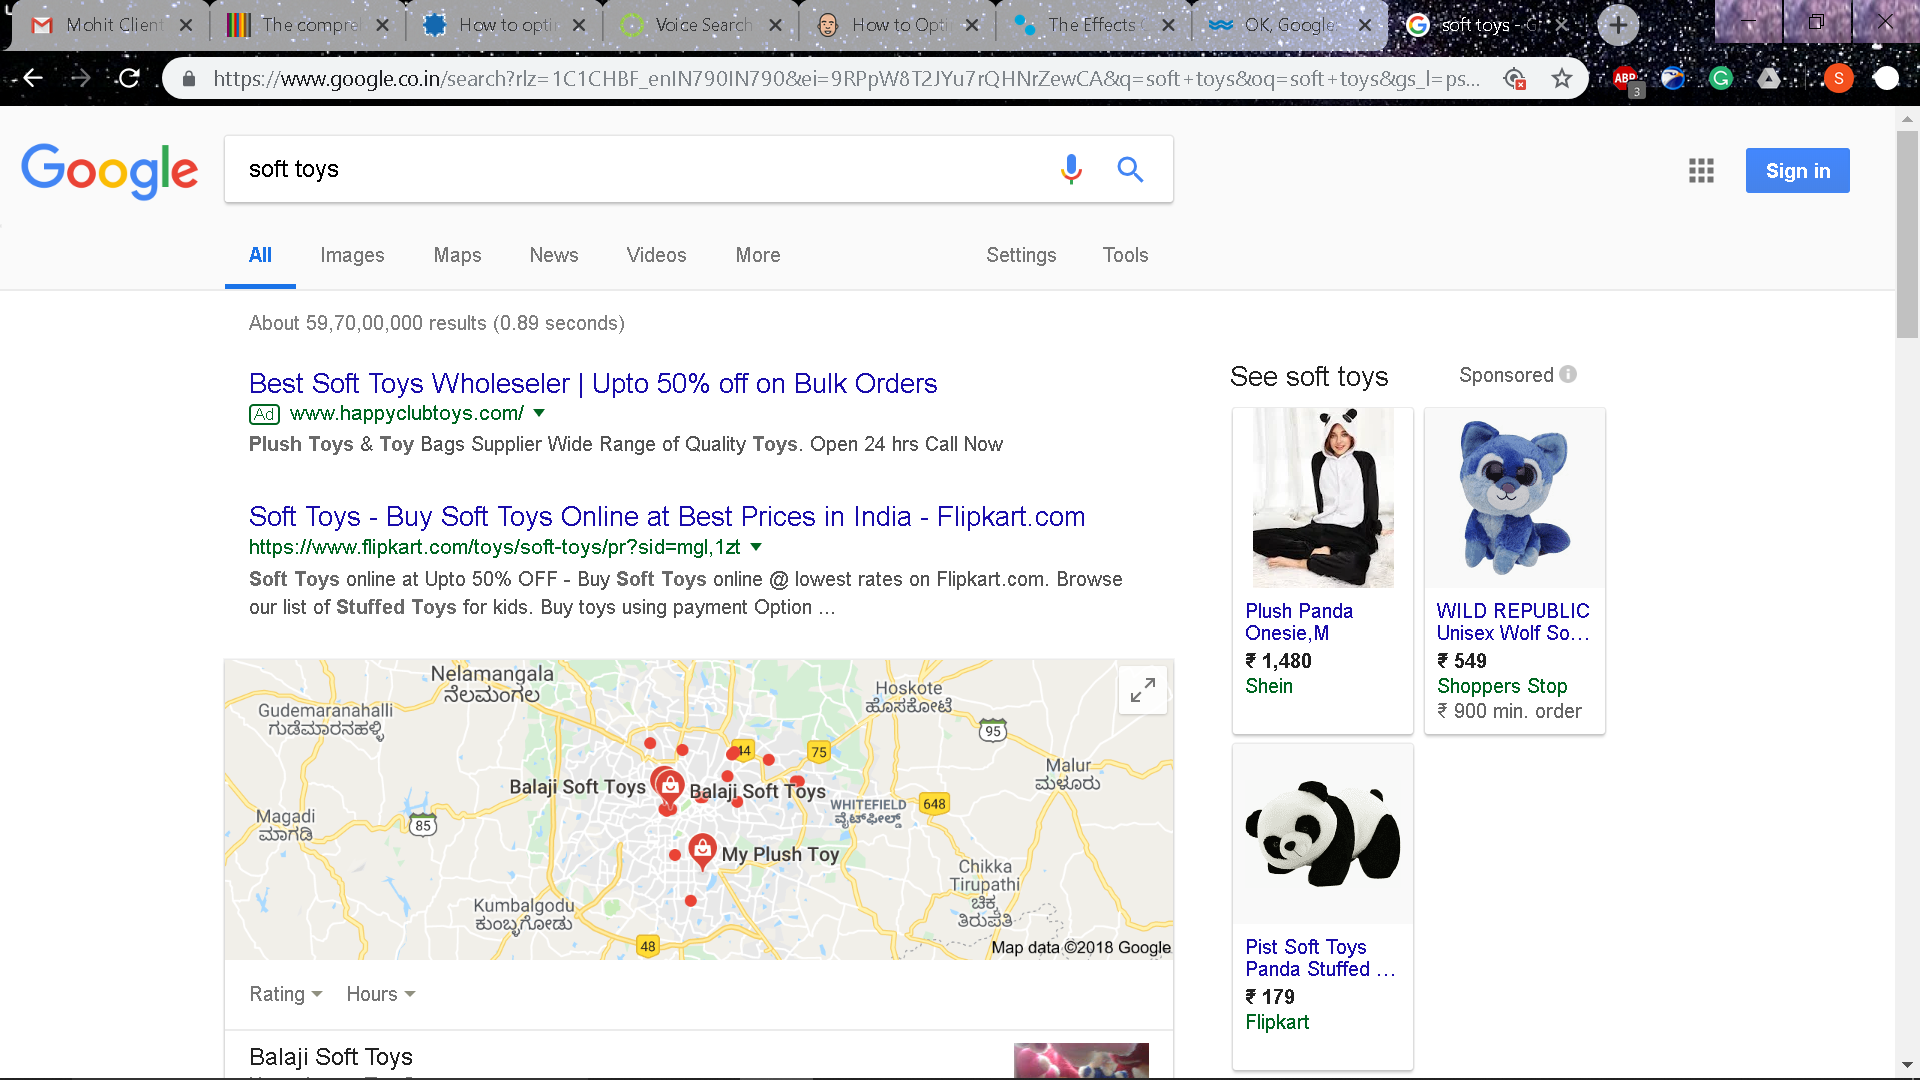Close the Voice Search tab
The height and width of the screenshot is (1080, 1920).
[775, 25]
